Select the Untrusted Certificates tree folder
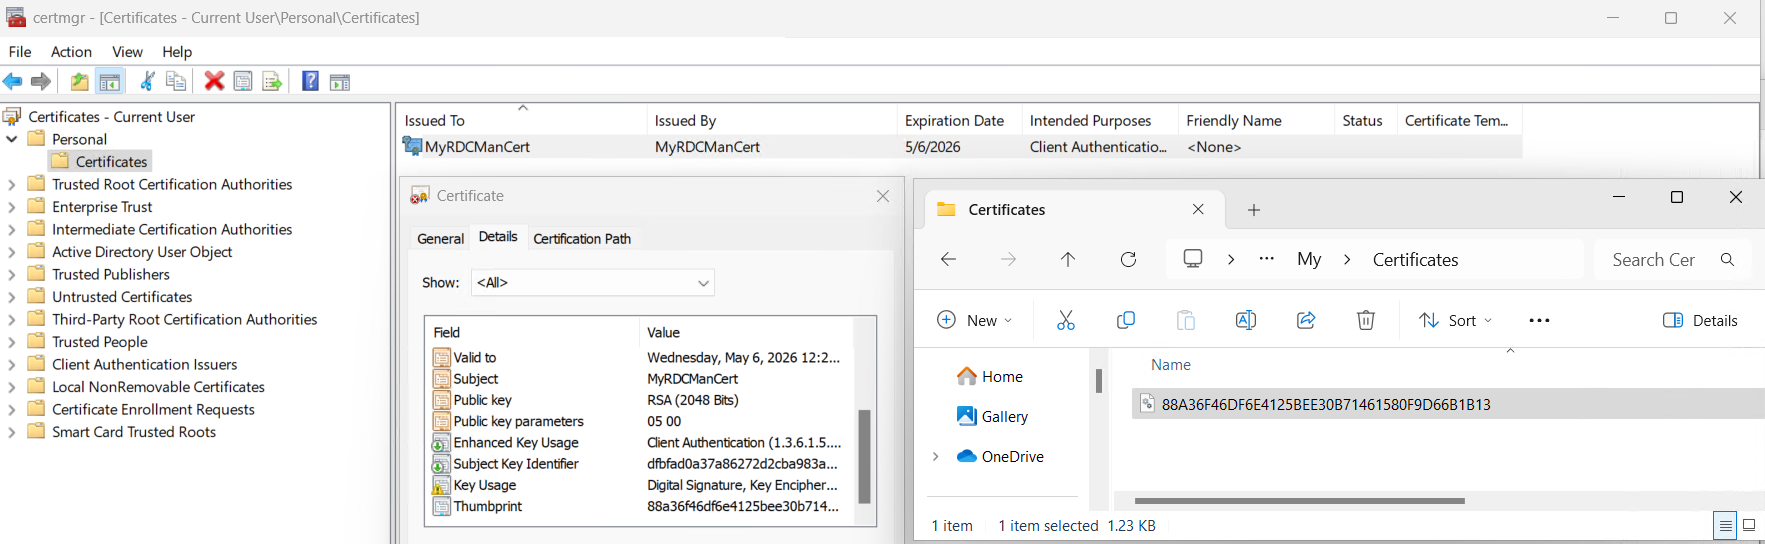The width and height of the screenshot is (1765, 544). coord(122,297)
